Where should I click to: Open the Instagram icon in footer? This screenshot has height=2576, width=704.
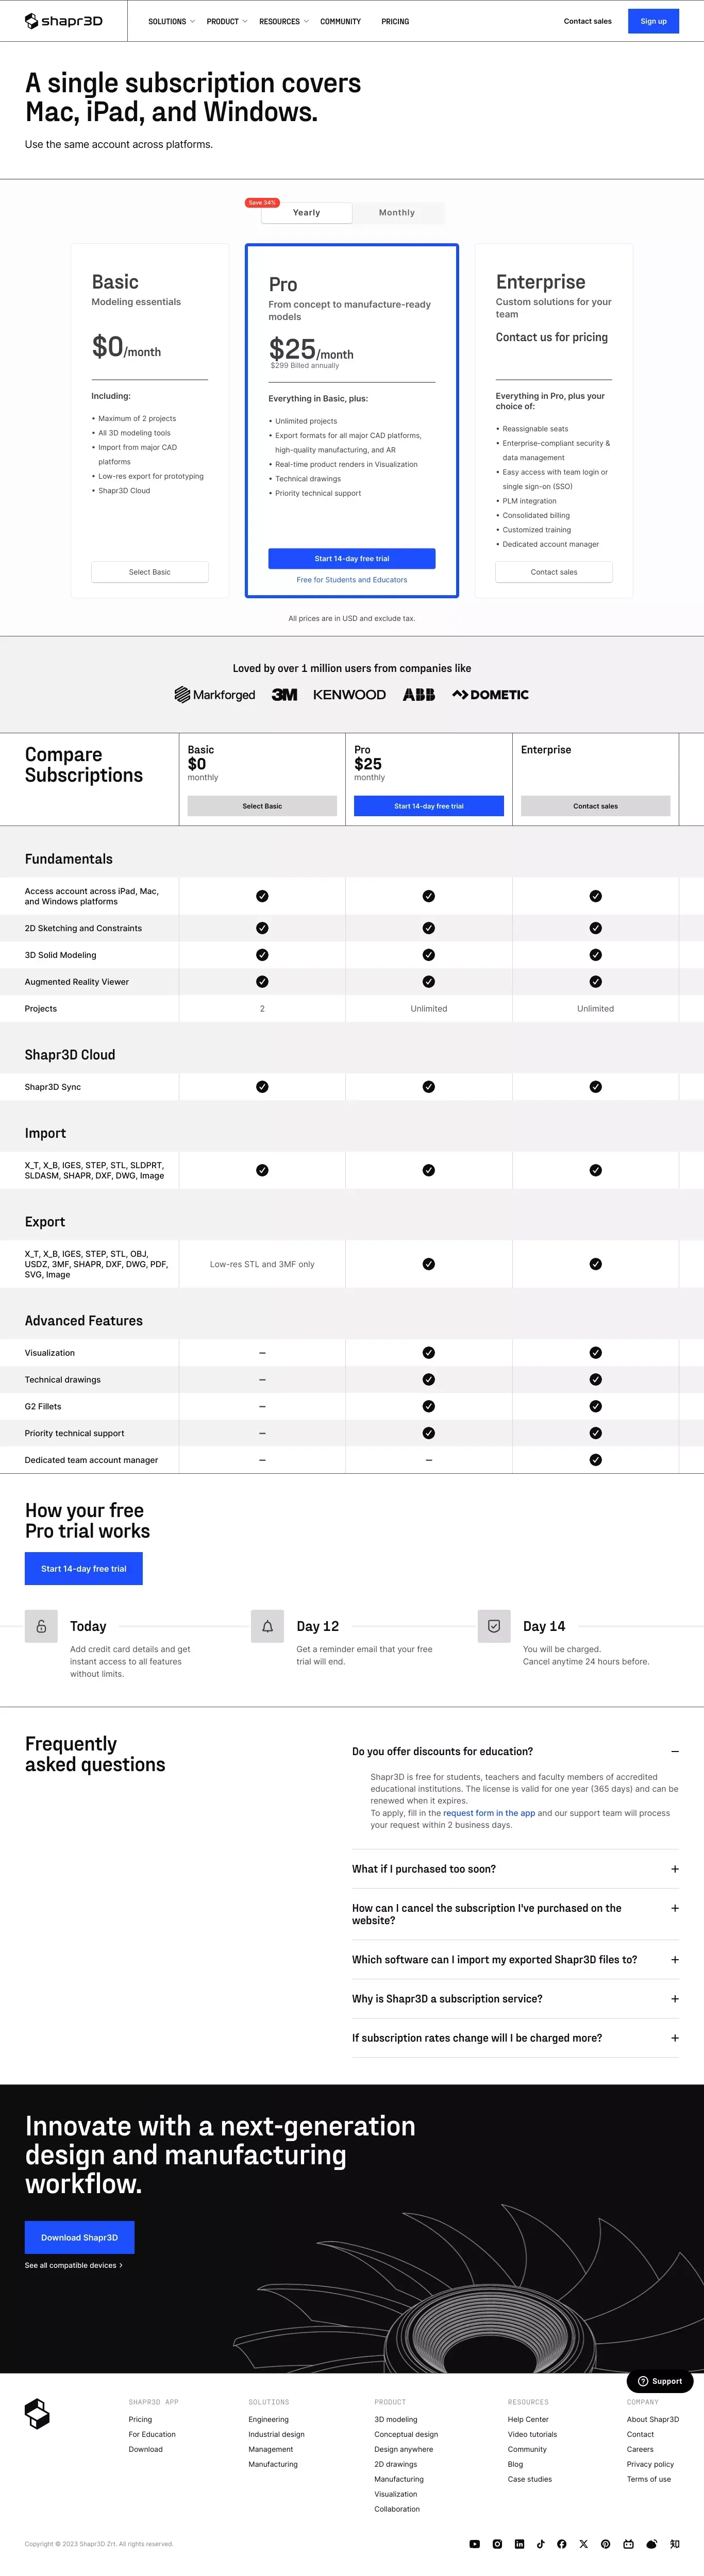[497, 2543]
